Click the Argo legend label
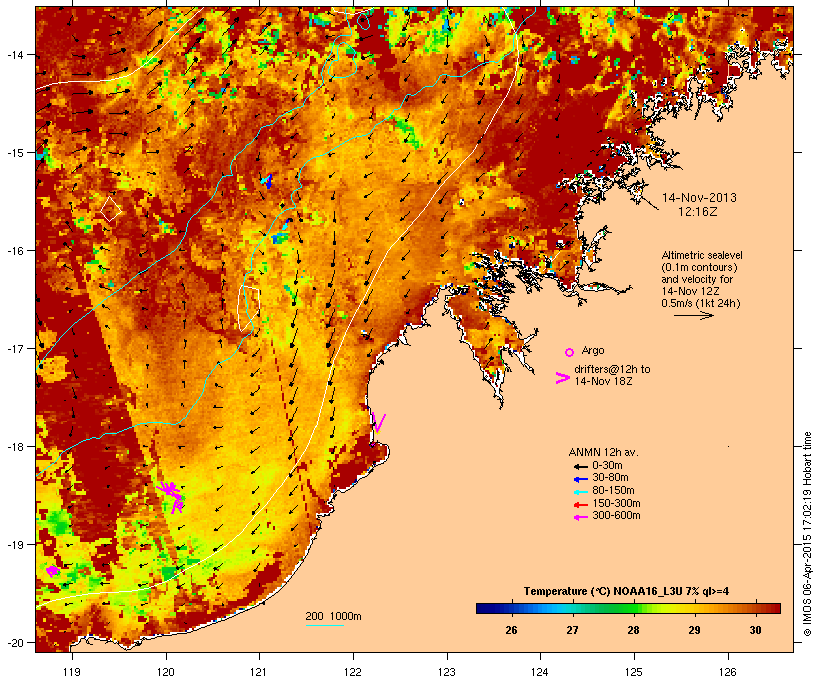Screen dimensions: 820x680 point(593,350)
